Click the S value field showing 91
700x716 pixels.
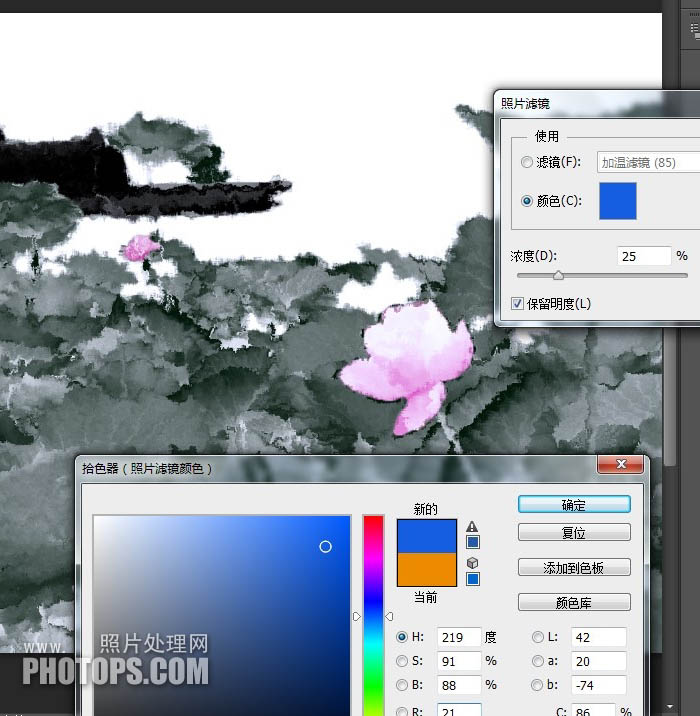(459, 661)
